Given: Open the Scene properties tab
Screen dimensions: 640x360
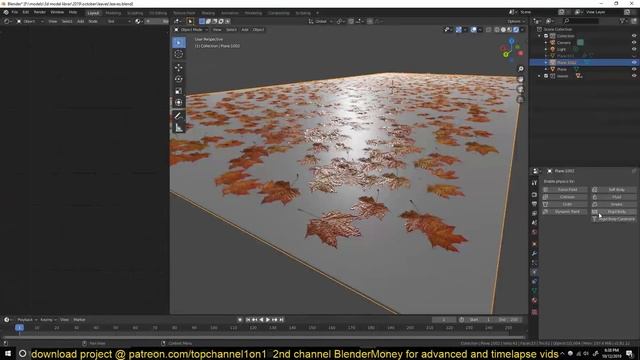Looking at the screenshot, I should [x=534, y=223].
